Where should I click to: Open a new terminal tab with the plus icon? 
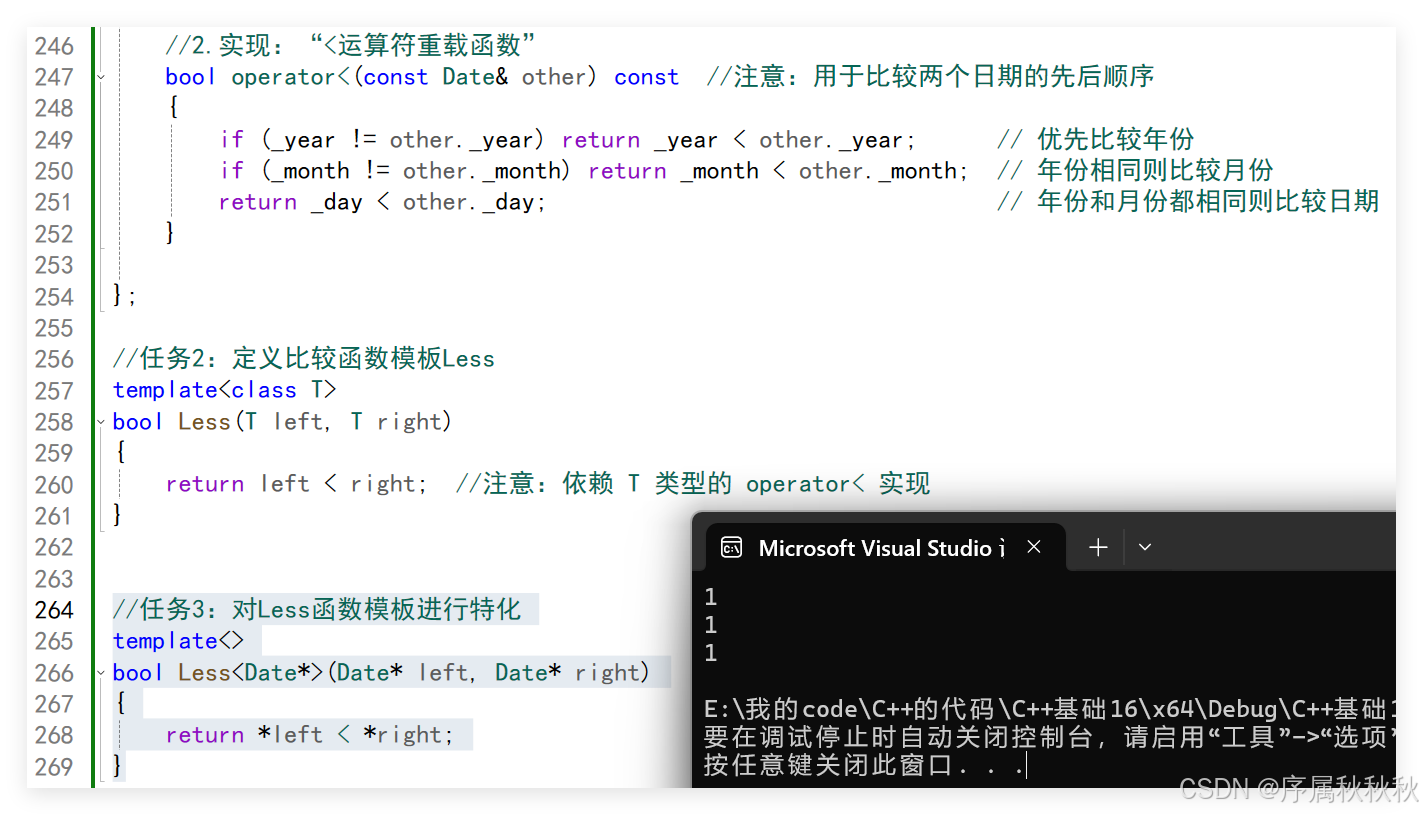pos(1098,546)
